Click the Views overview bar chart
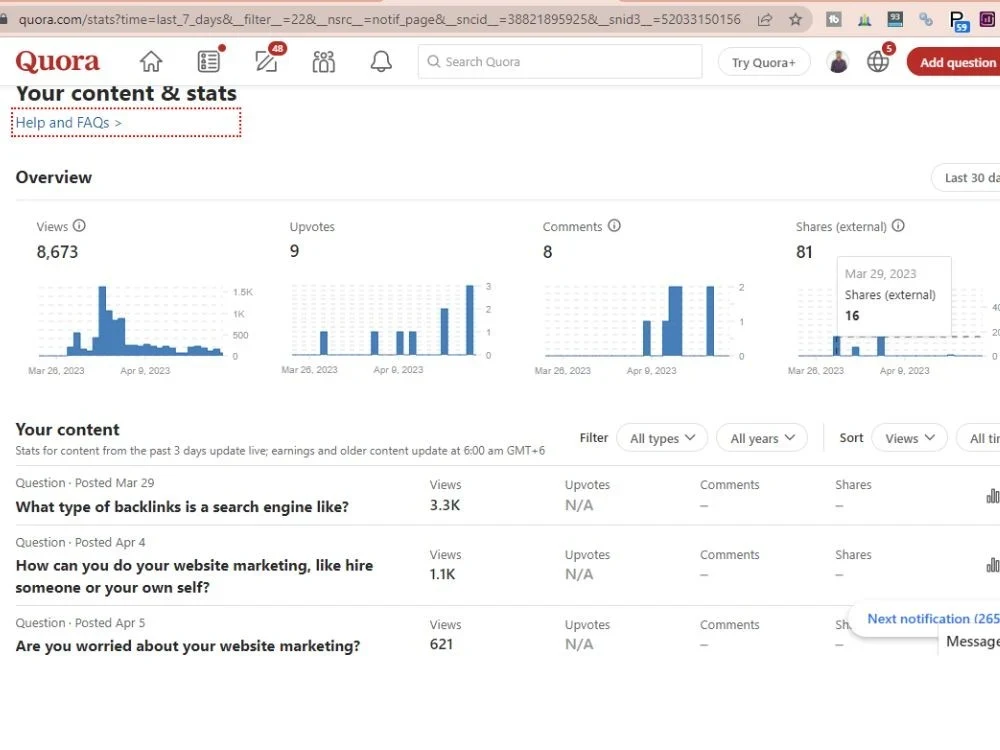The height and width of the screenshot is (750, 1000). (131, 321)
